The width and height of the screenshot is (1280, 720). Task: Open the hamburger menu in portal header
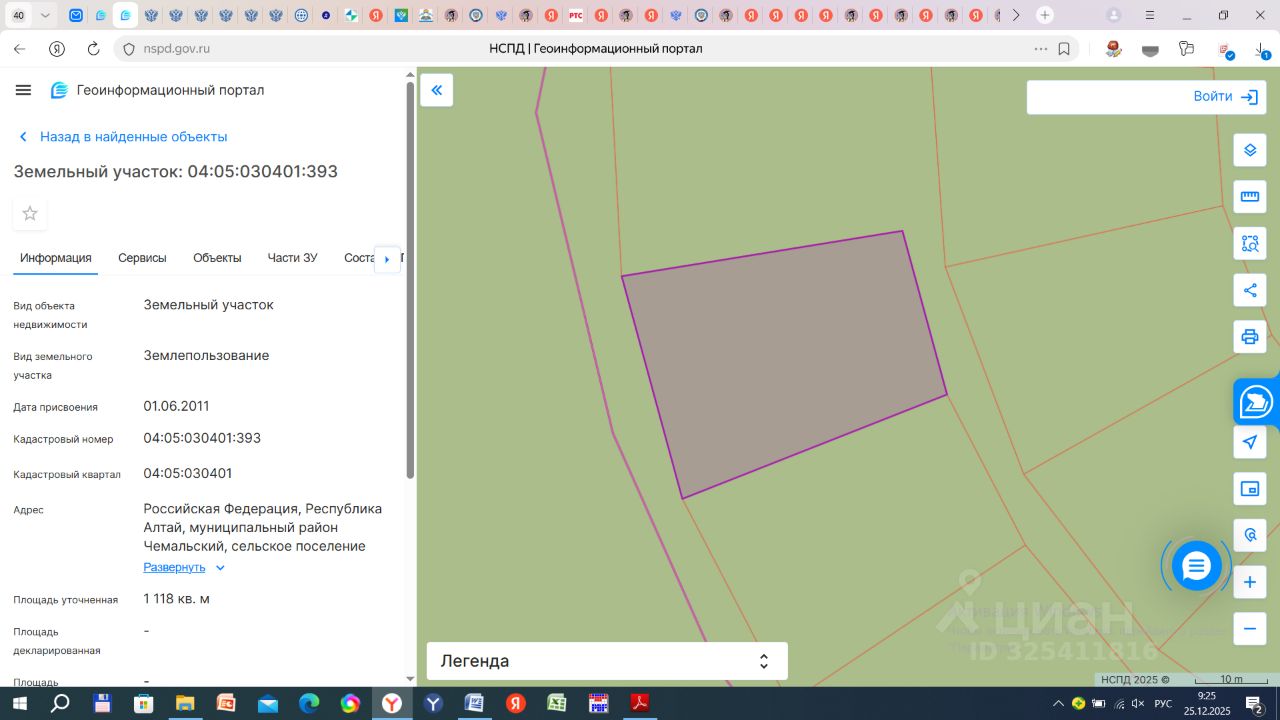23,90
